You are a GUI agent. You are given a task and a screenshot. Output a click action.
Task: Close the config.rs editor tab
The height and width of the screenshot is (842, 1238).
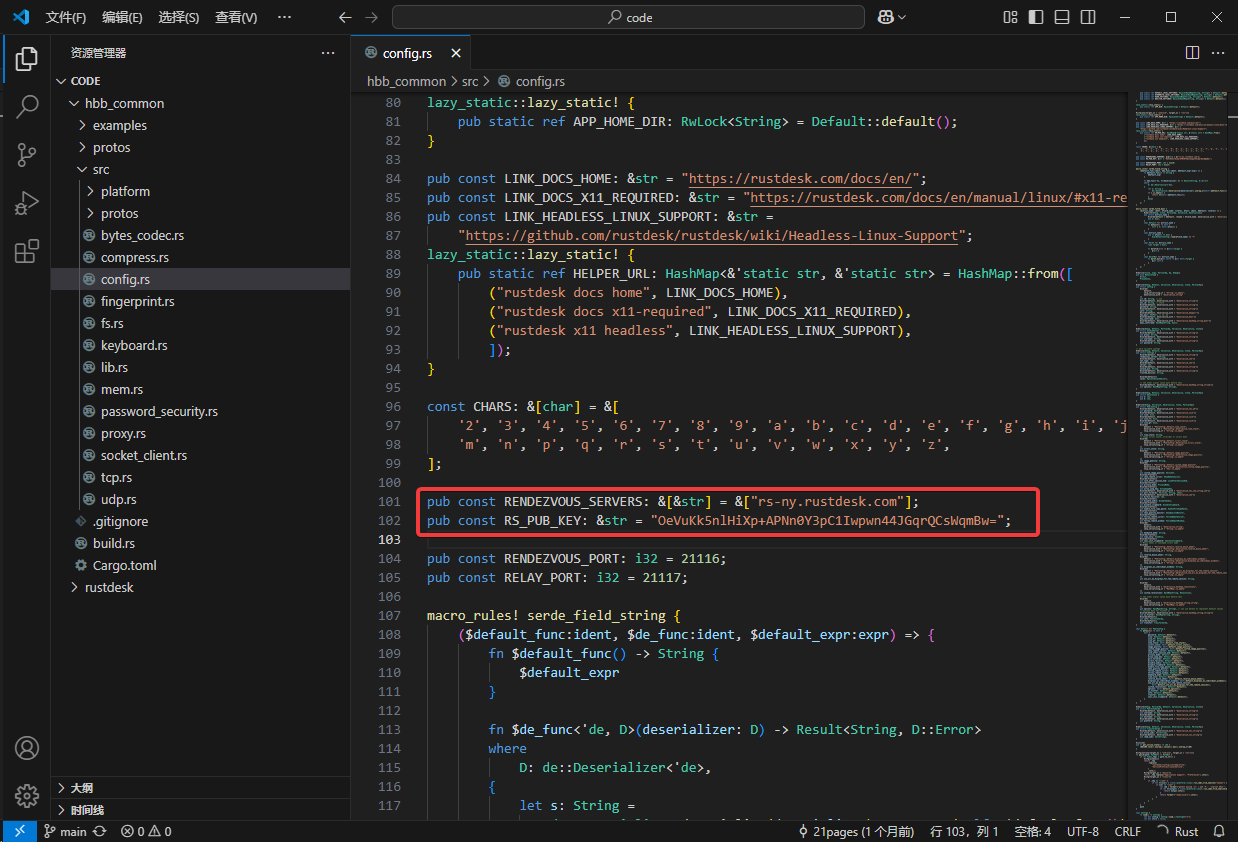pyautogui.click(x=456, y=53)
